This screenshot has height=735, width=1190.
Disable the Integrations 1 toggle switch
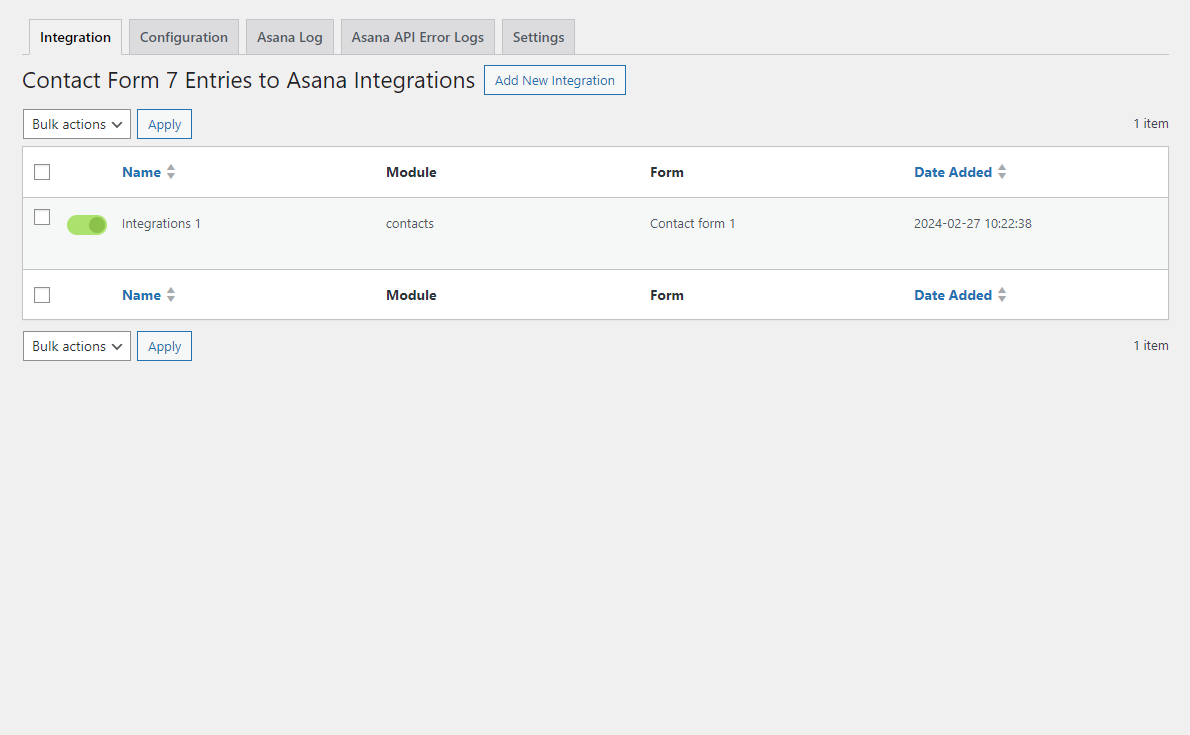tap(87, 225)
